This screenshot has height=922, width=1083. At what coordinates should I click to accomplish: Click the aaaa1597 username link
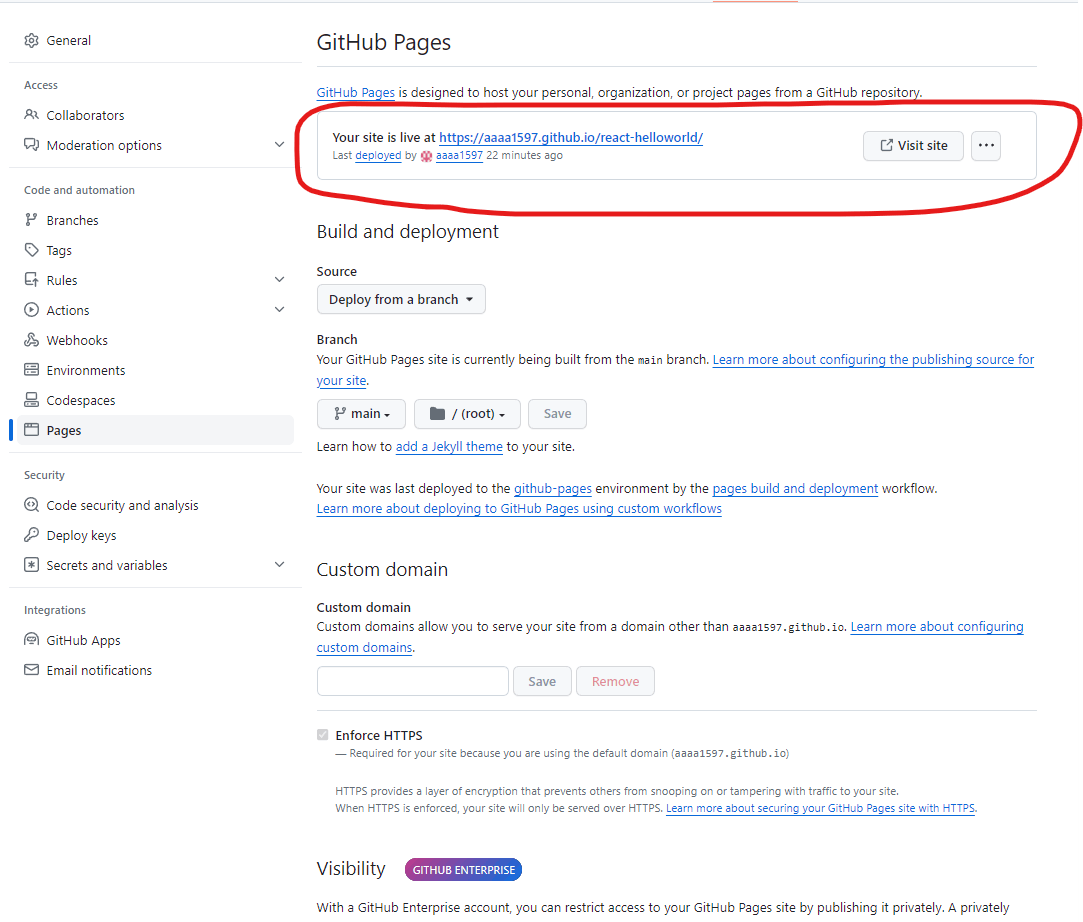459,155
